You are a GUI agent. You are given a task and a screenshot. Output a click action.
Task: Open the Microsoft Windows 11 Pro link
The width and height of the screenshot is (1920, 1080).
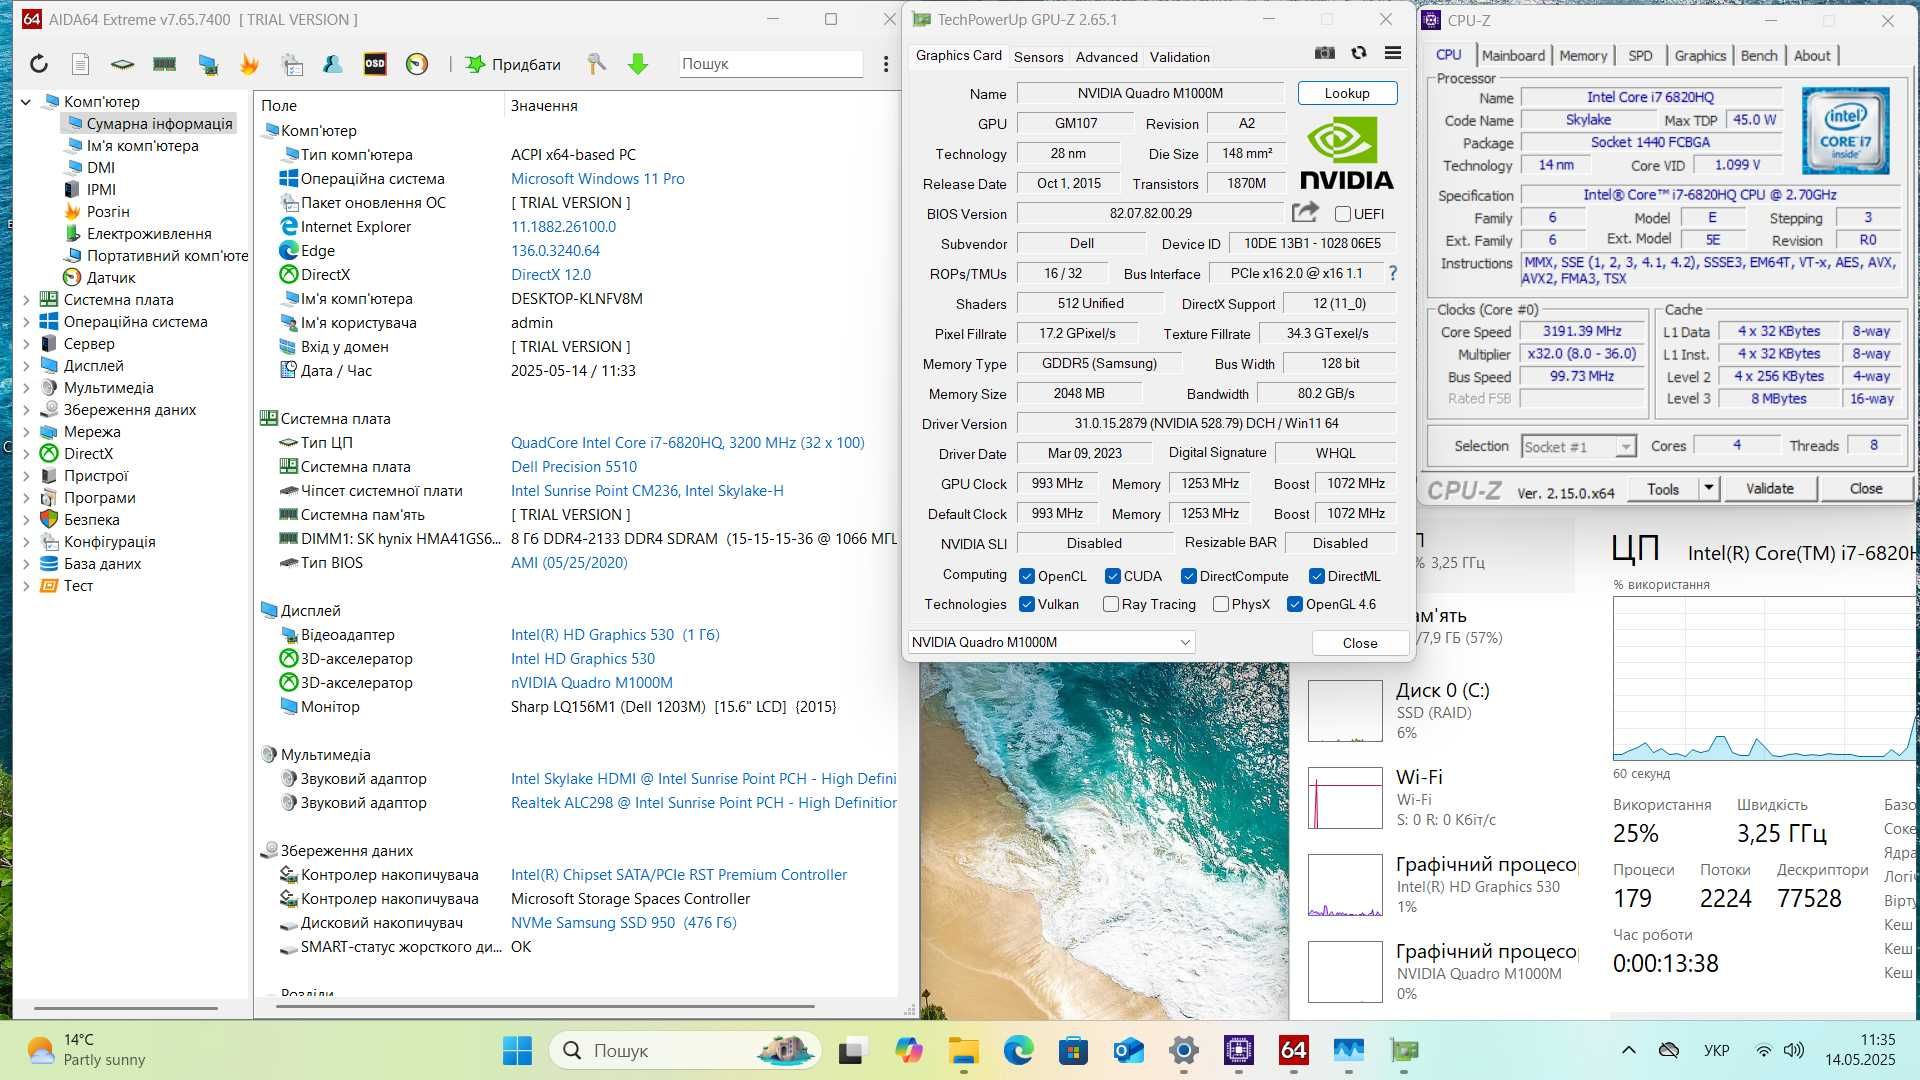tap(598, 178)
